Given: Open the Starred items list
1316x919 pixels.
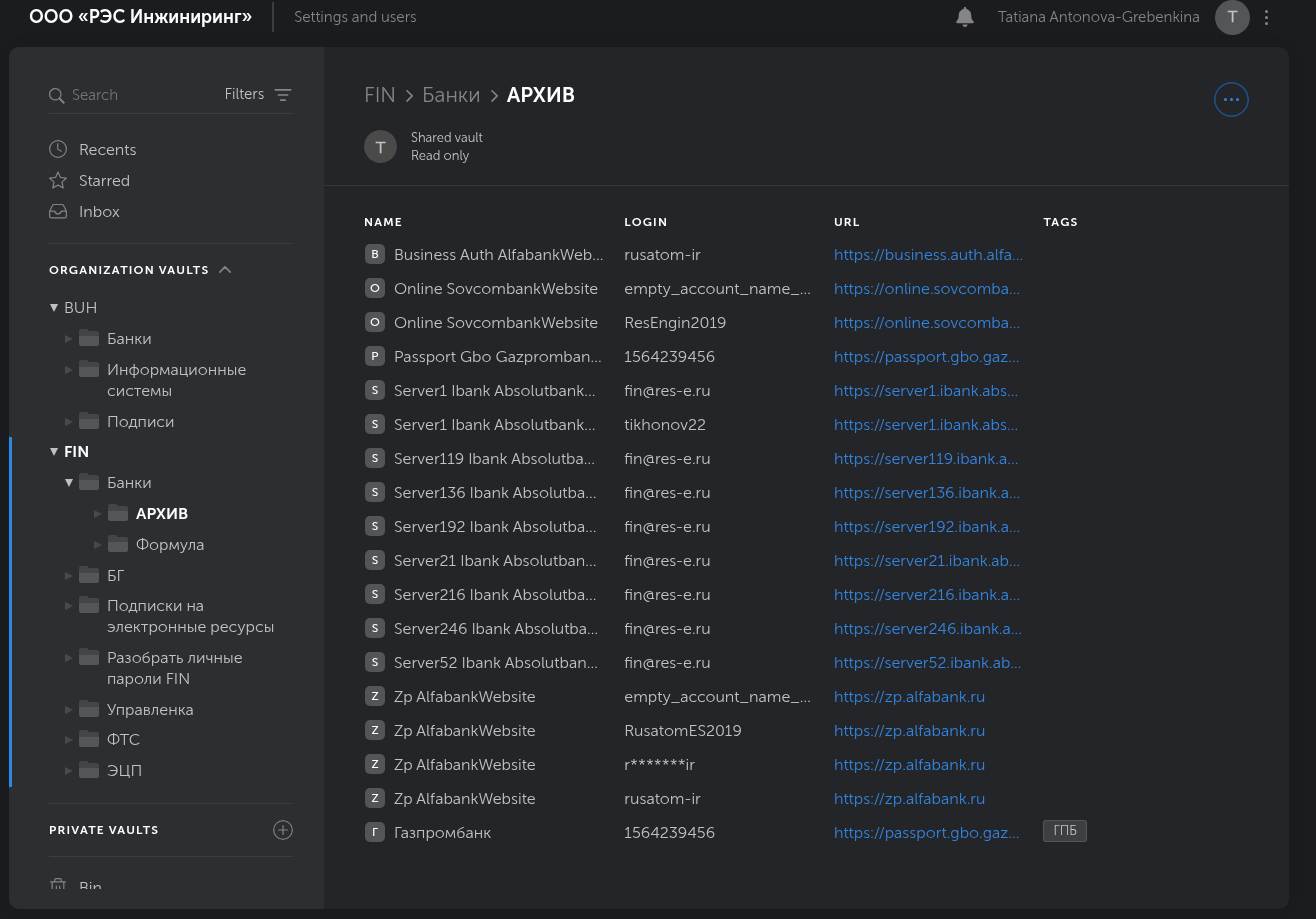Looking at the screenshot, I should pos(104,181).
